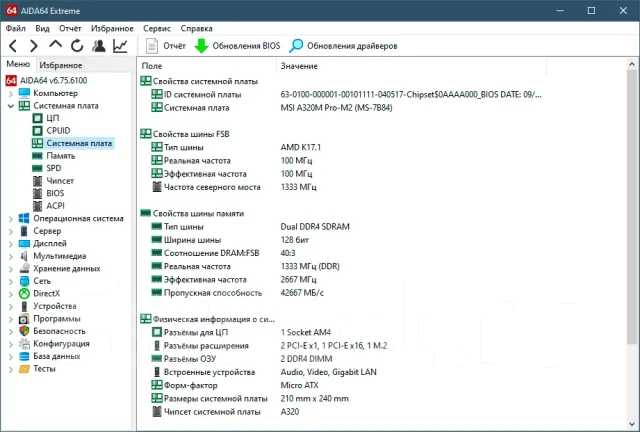The image size is (640, 432).
Task: Expand the Мультимедиа tree node
Action: [x=11, y=257]
